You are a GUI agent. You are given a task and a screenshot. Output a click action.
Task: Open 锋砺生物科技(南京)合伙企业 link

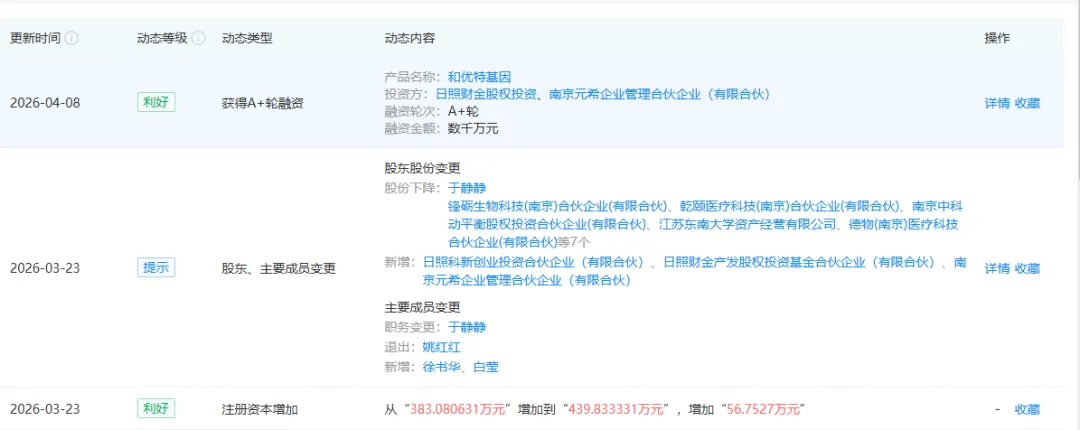tap(559, 205)
